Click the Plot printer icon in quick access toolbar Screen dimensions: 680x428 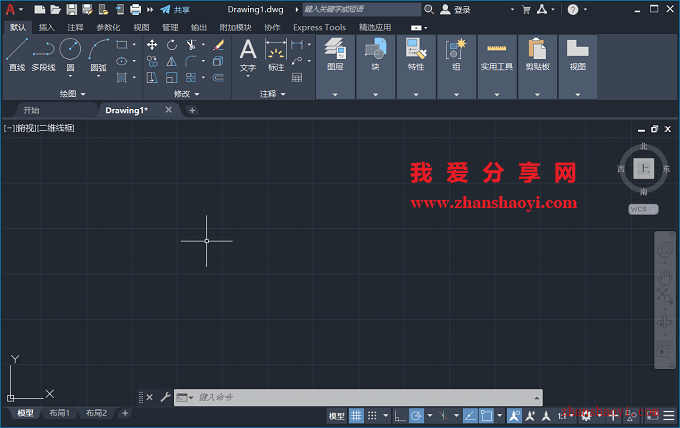point(136,10)
